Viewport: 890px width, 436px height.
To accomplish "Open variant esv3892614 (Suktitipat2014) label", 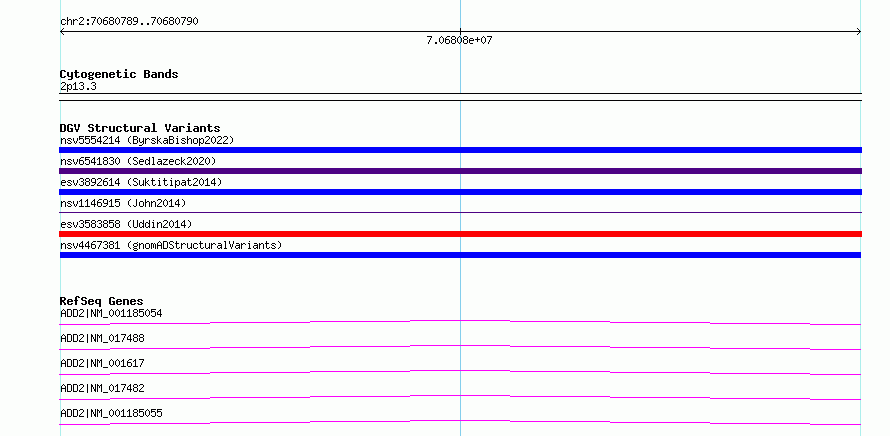I will point(141,182).
